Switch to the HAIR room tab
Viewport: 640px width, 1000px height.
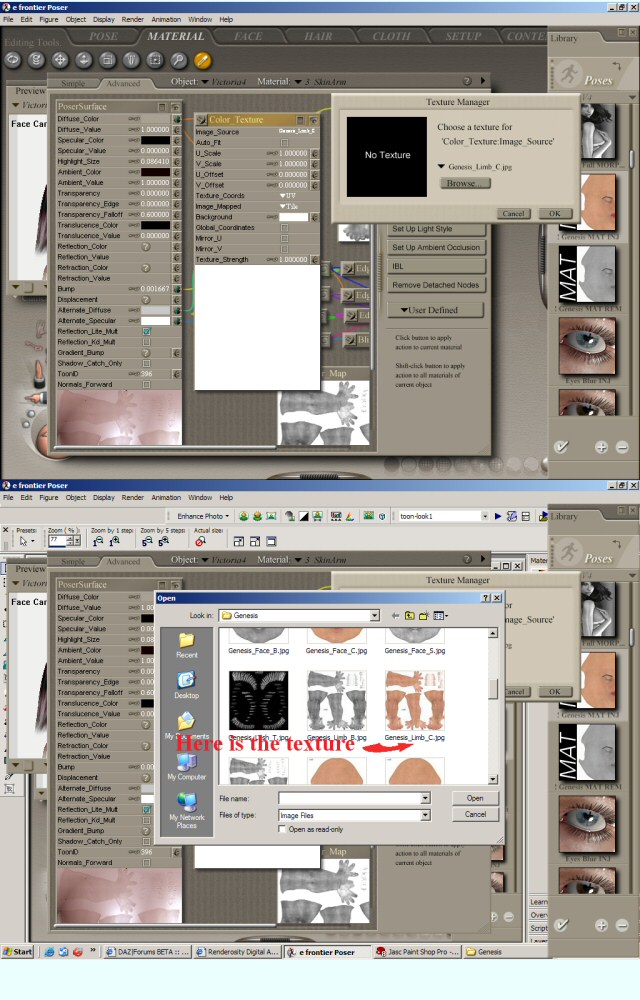click(x=319, y=36)
